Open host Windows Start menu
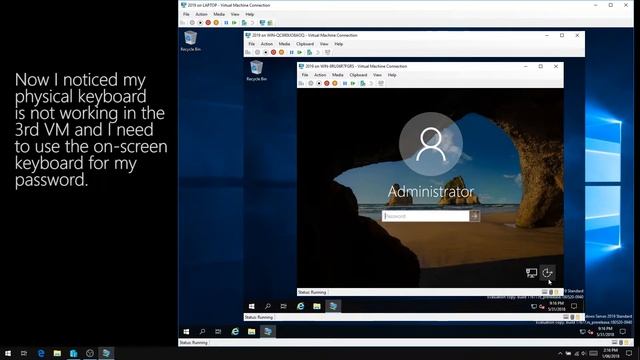The image size is (640, 360). [8, 353]
